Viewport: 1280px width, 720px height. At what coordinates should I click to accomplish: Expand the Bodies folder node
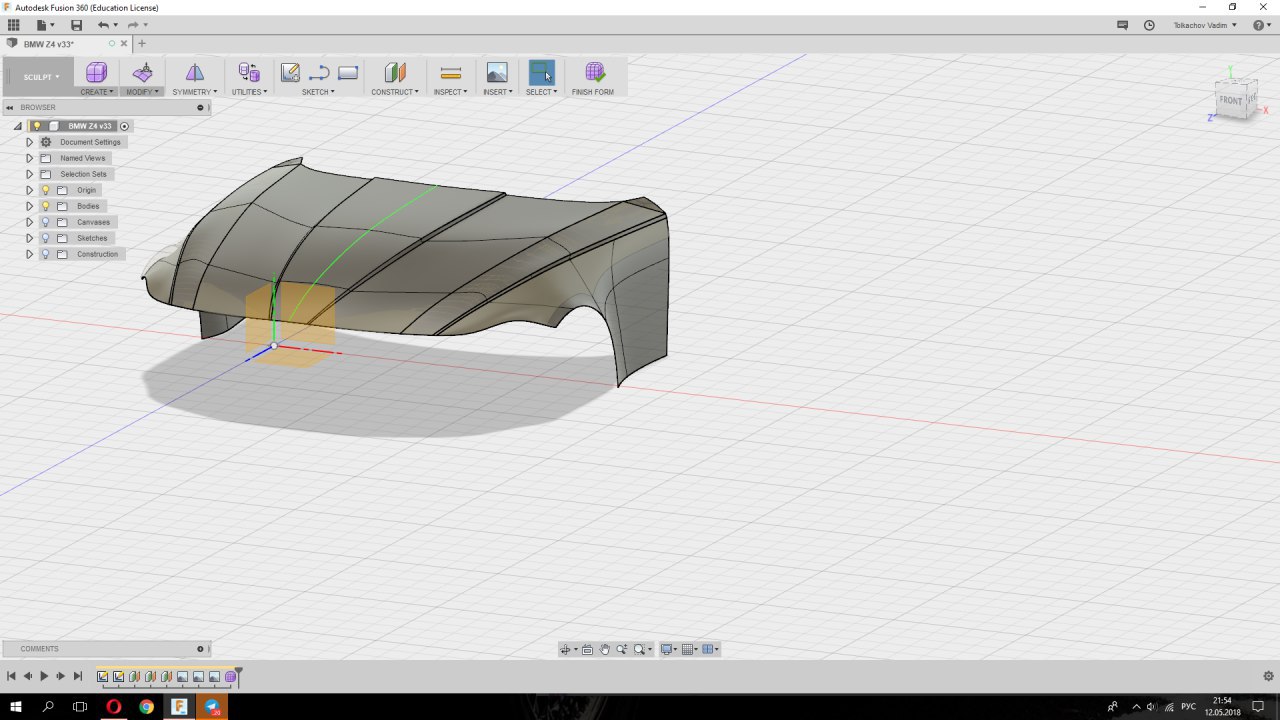pyautogui.click(x=29, y=206)
